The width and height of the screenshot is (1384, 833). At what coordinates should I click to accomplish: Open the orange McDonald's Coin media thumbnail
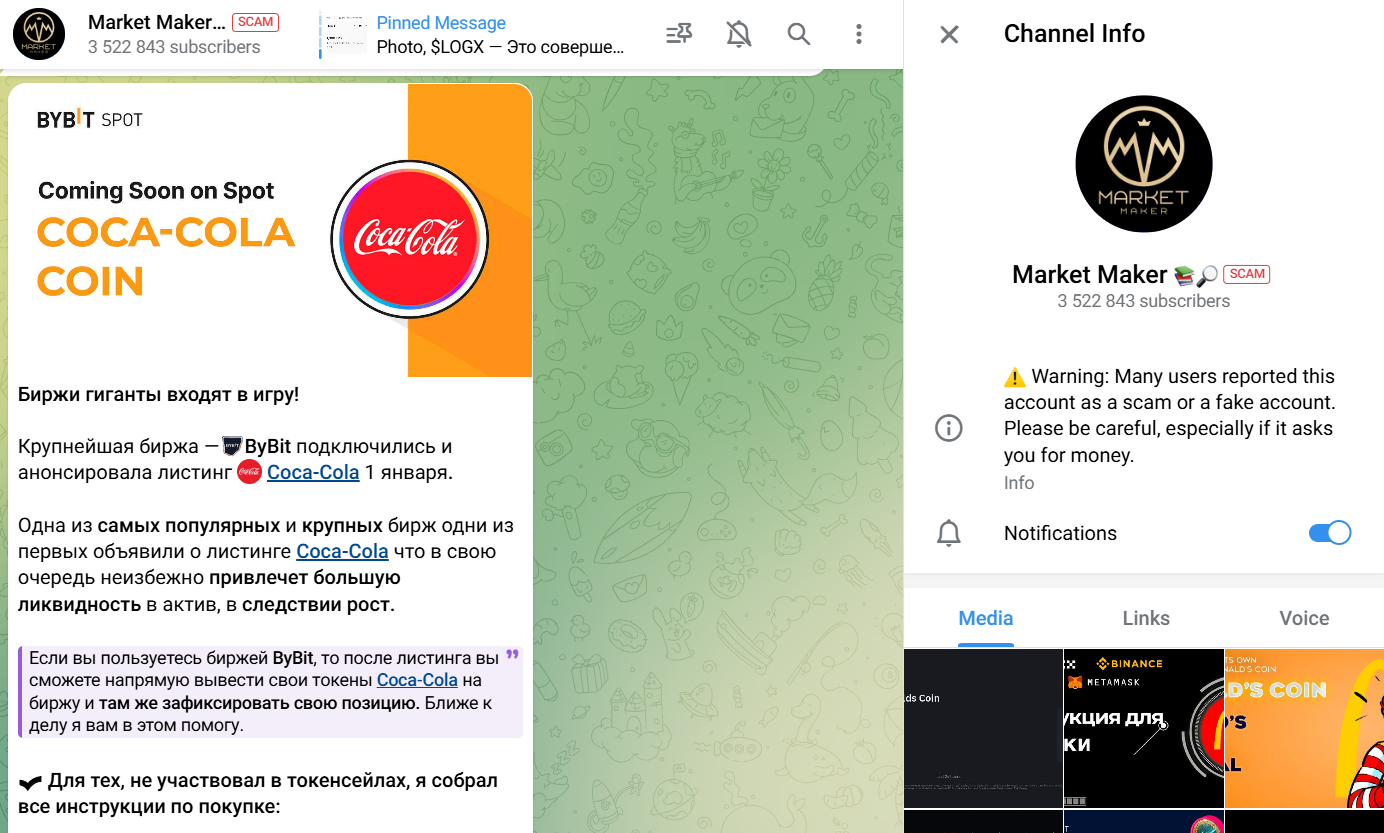[x=1305, y=728]
